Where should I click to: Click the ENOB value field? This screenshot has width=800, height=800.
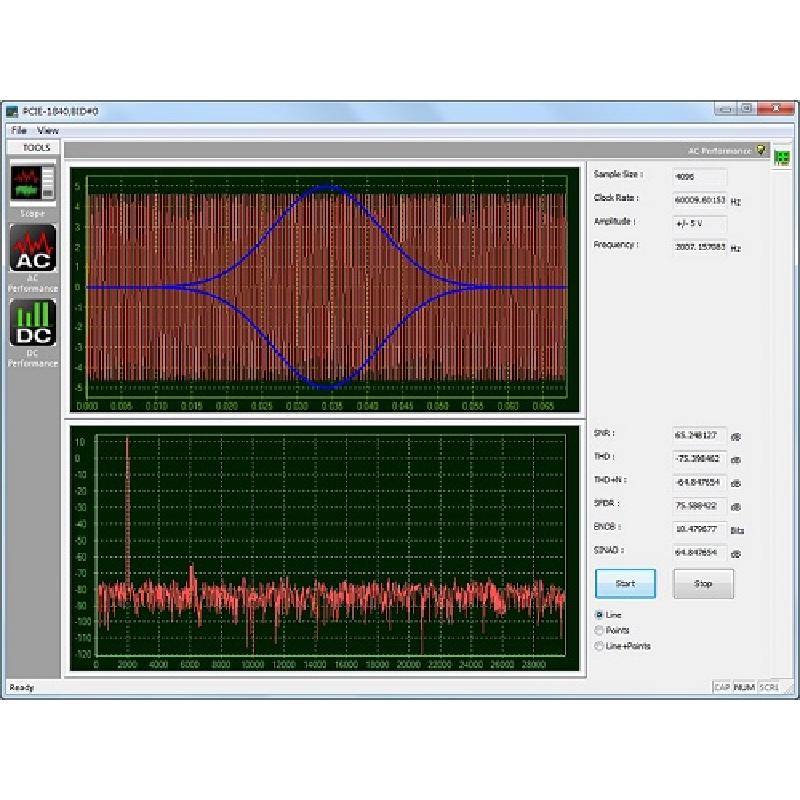click(x=699, y=529)
